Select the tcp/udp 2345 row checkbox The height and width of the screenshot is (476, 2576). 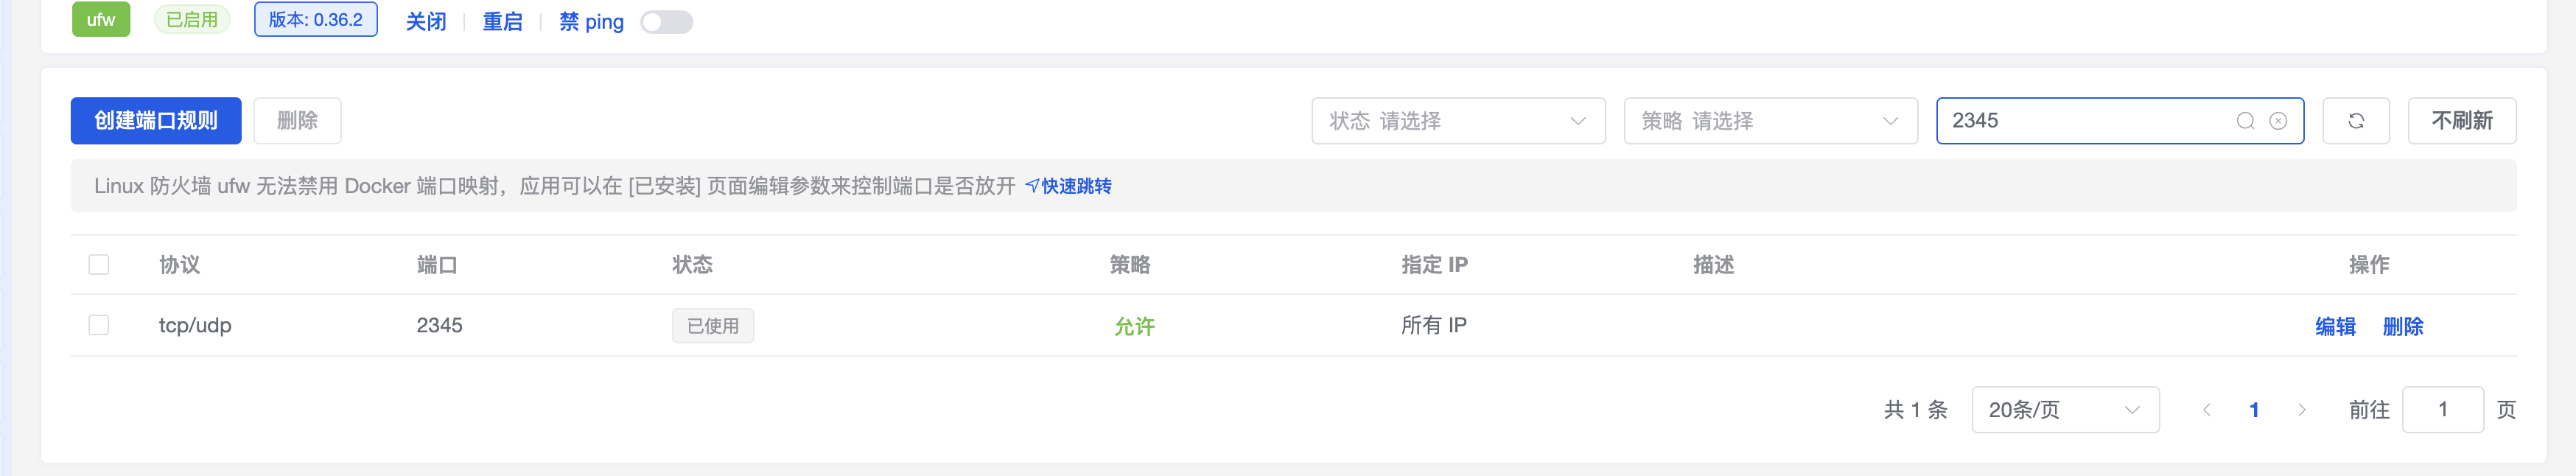99,325
